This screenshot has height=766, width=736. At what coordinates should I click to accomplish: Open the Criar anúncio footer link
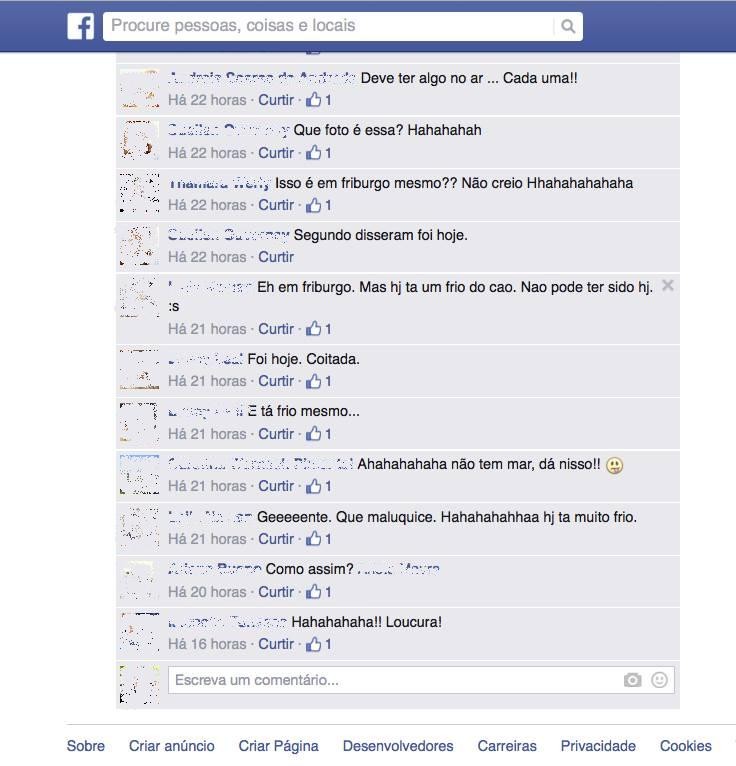click(171, 746)
